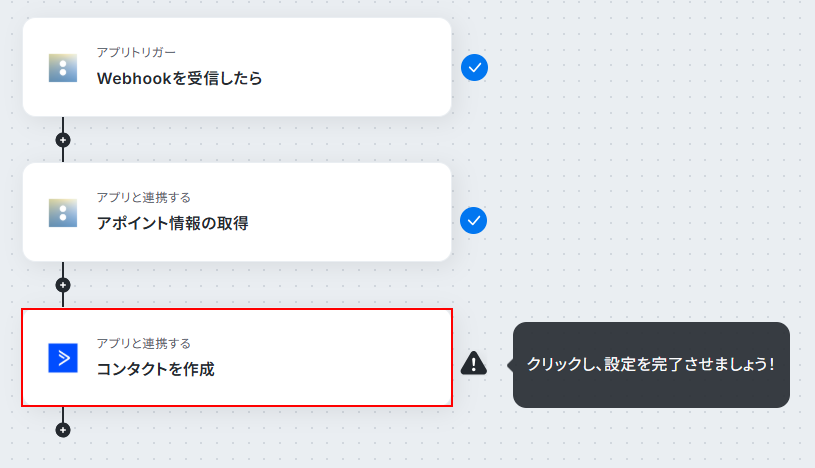
Task: Add step below アポイント情報の取得 with plus
Action: 63,285
